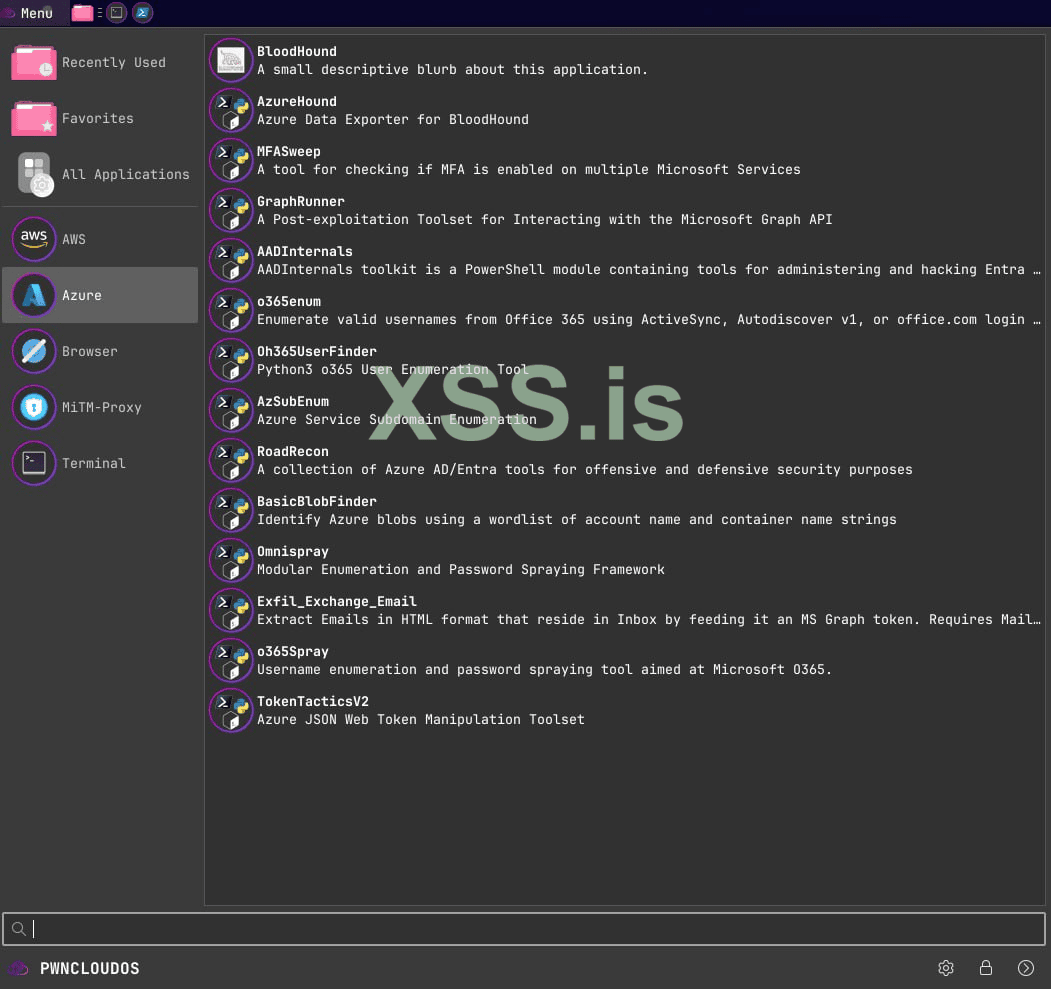Image resolution: width=1051 pixels, height=989 pixels.
Task: Click the PWNCLOUDOS user label
Action: tap(89, 968)
